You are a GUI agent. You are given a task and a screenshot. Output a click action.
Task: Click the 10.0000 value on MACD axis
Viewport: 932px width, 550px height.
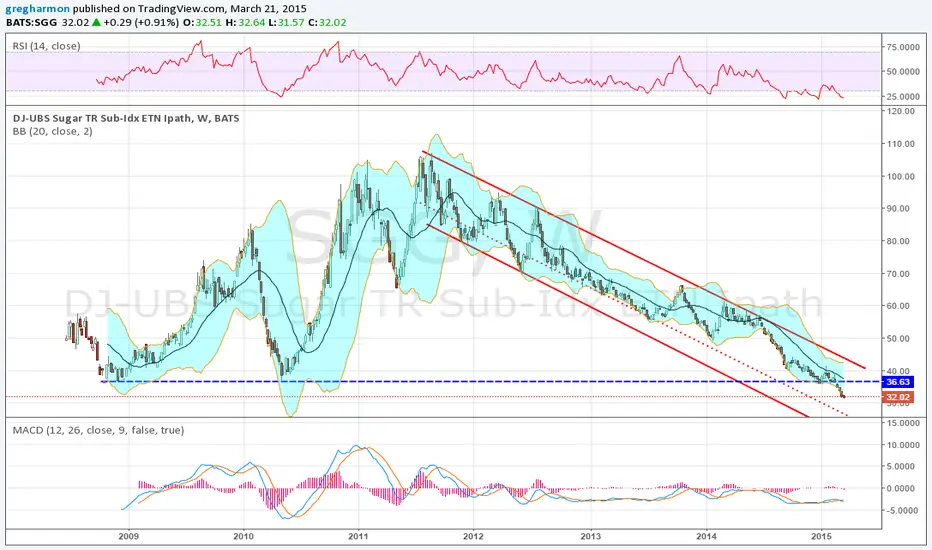[902, 445]
